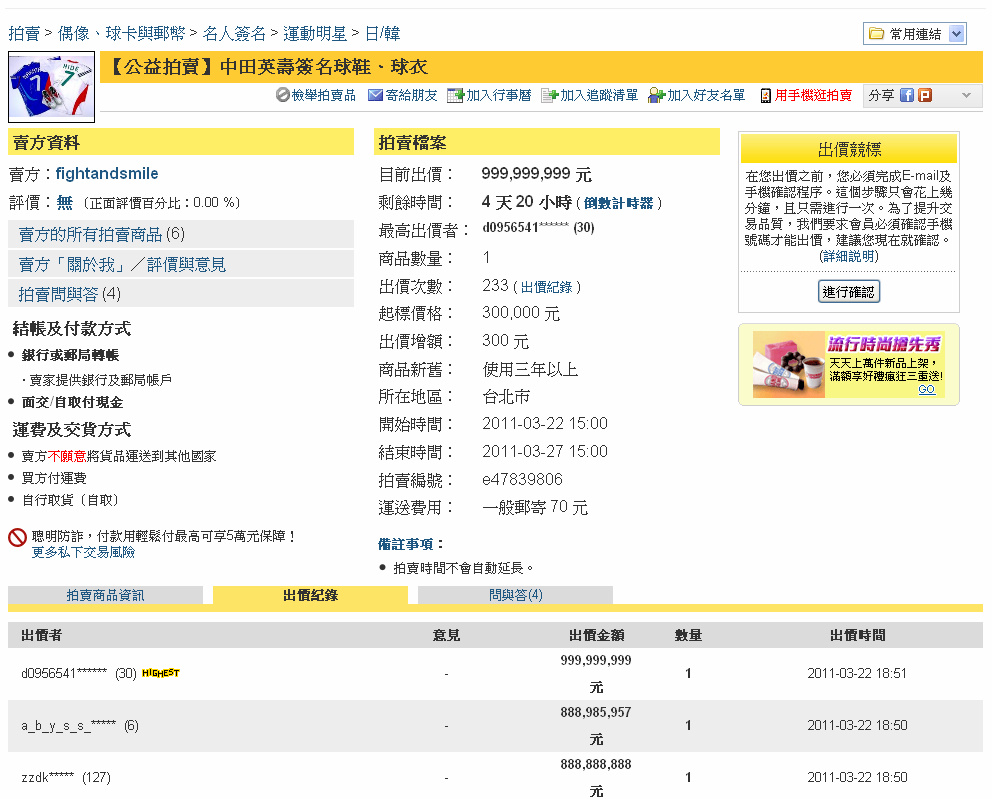The image size is (992, 799).
Task: Click the 888,985,957 bid amount
Action: (596, 712)
